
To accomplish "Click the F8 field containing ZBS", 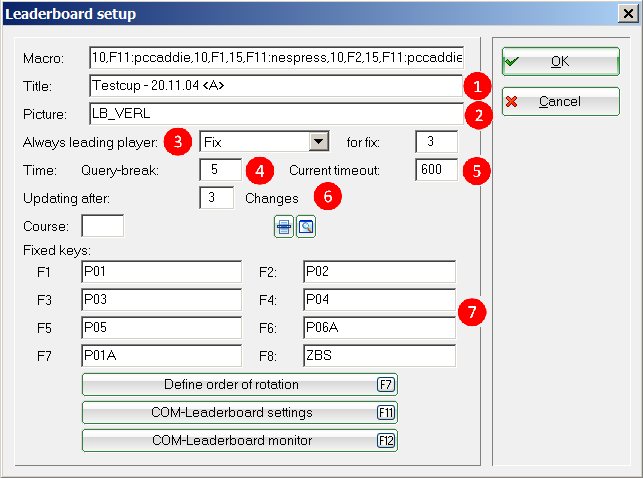I will (379, 356).
